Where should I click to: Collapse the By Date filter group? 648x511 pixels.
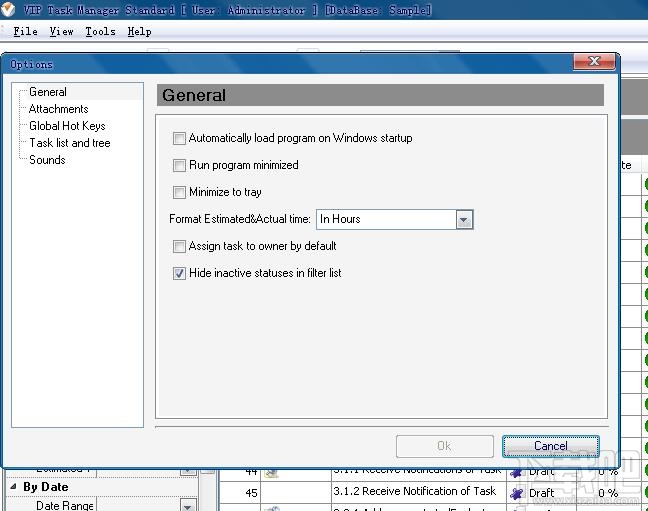coord(14,487)
